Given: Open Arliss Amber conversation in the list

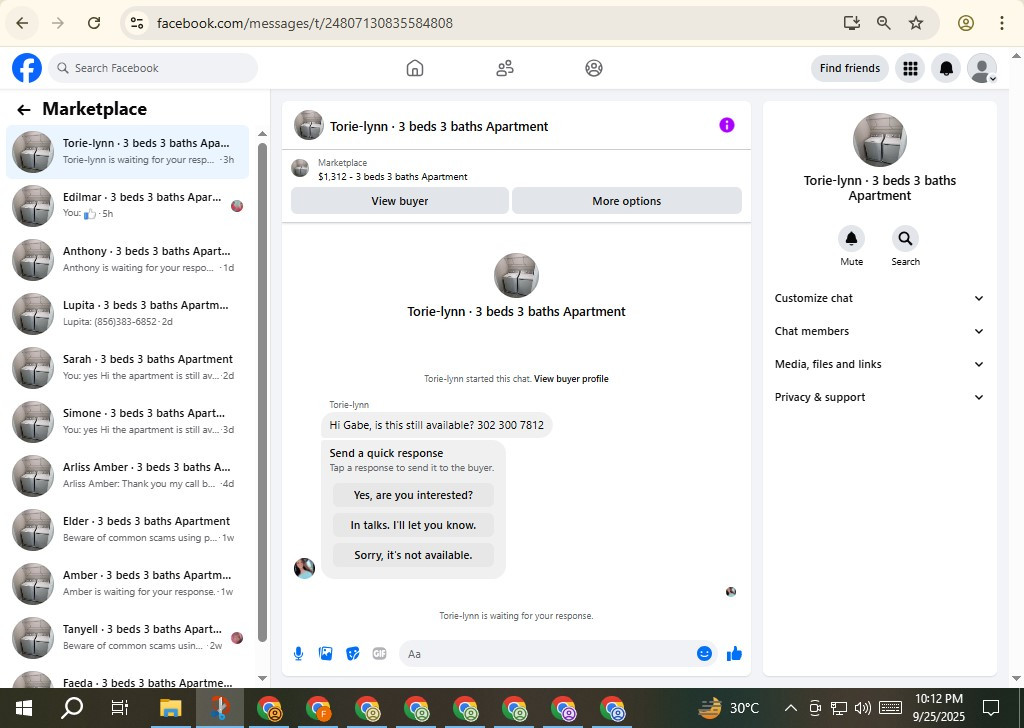Looking at the screenshot, I should [x=127, y=476].
